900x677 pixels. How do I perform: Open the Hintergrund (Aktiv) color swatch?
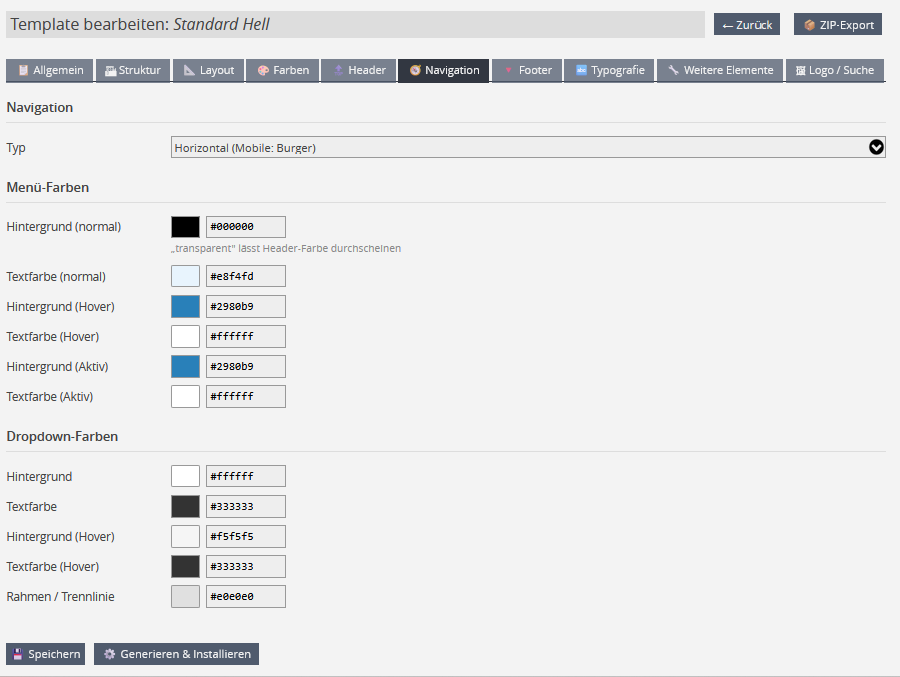[185, 366]
